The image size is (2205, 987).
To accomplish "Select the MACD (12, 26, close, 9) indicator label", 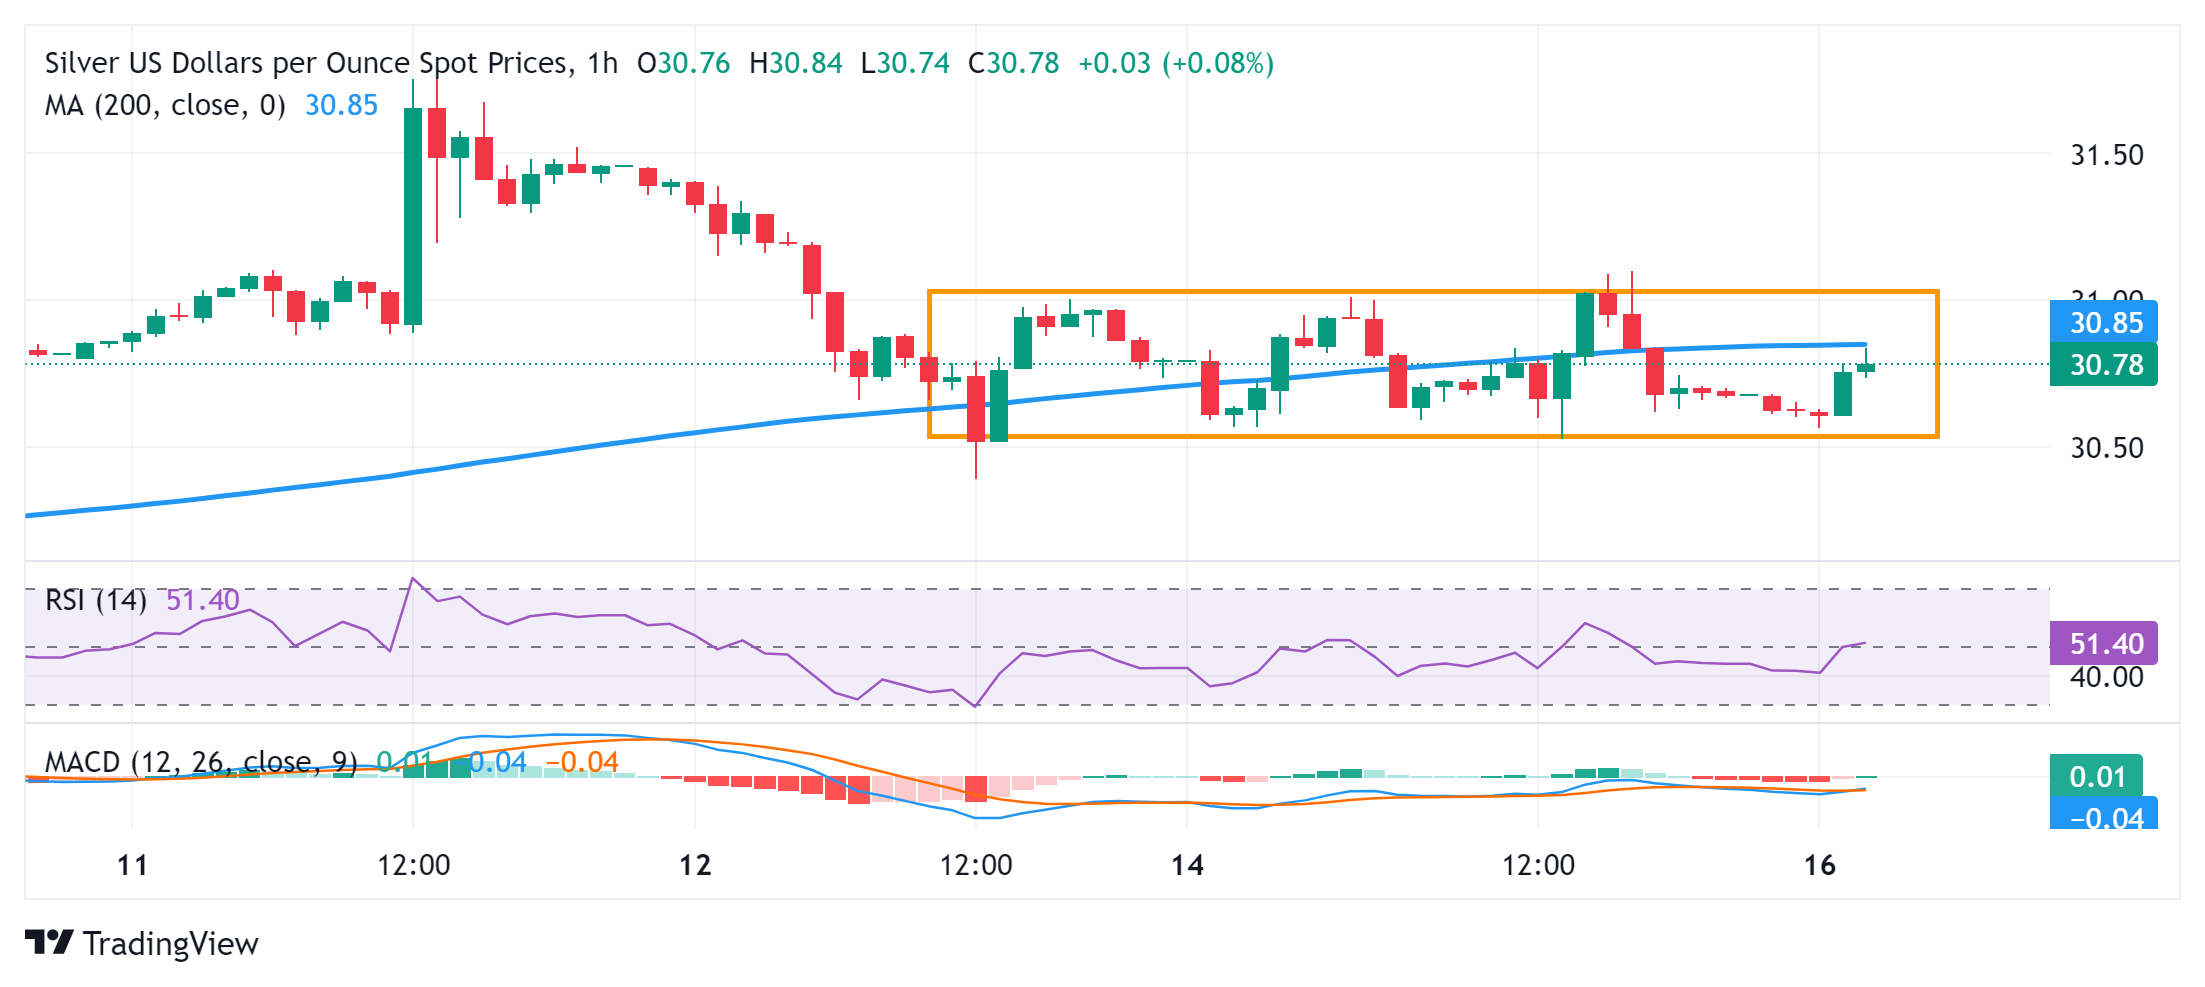I will (x=200, y=762).
